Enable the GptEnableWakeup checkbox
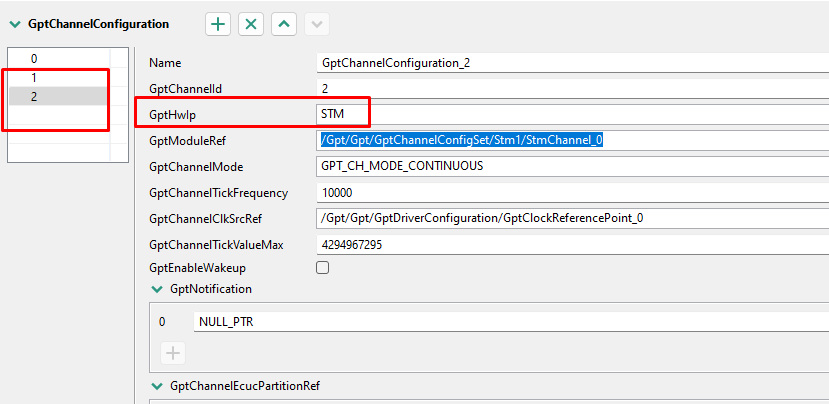Image resolution: width=829 pixels, height=404 pixels. coord(323,268)
